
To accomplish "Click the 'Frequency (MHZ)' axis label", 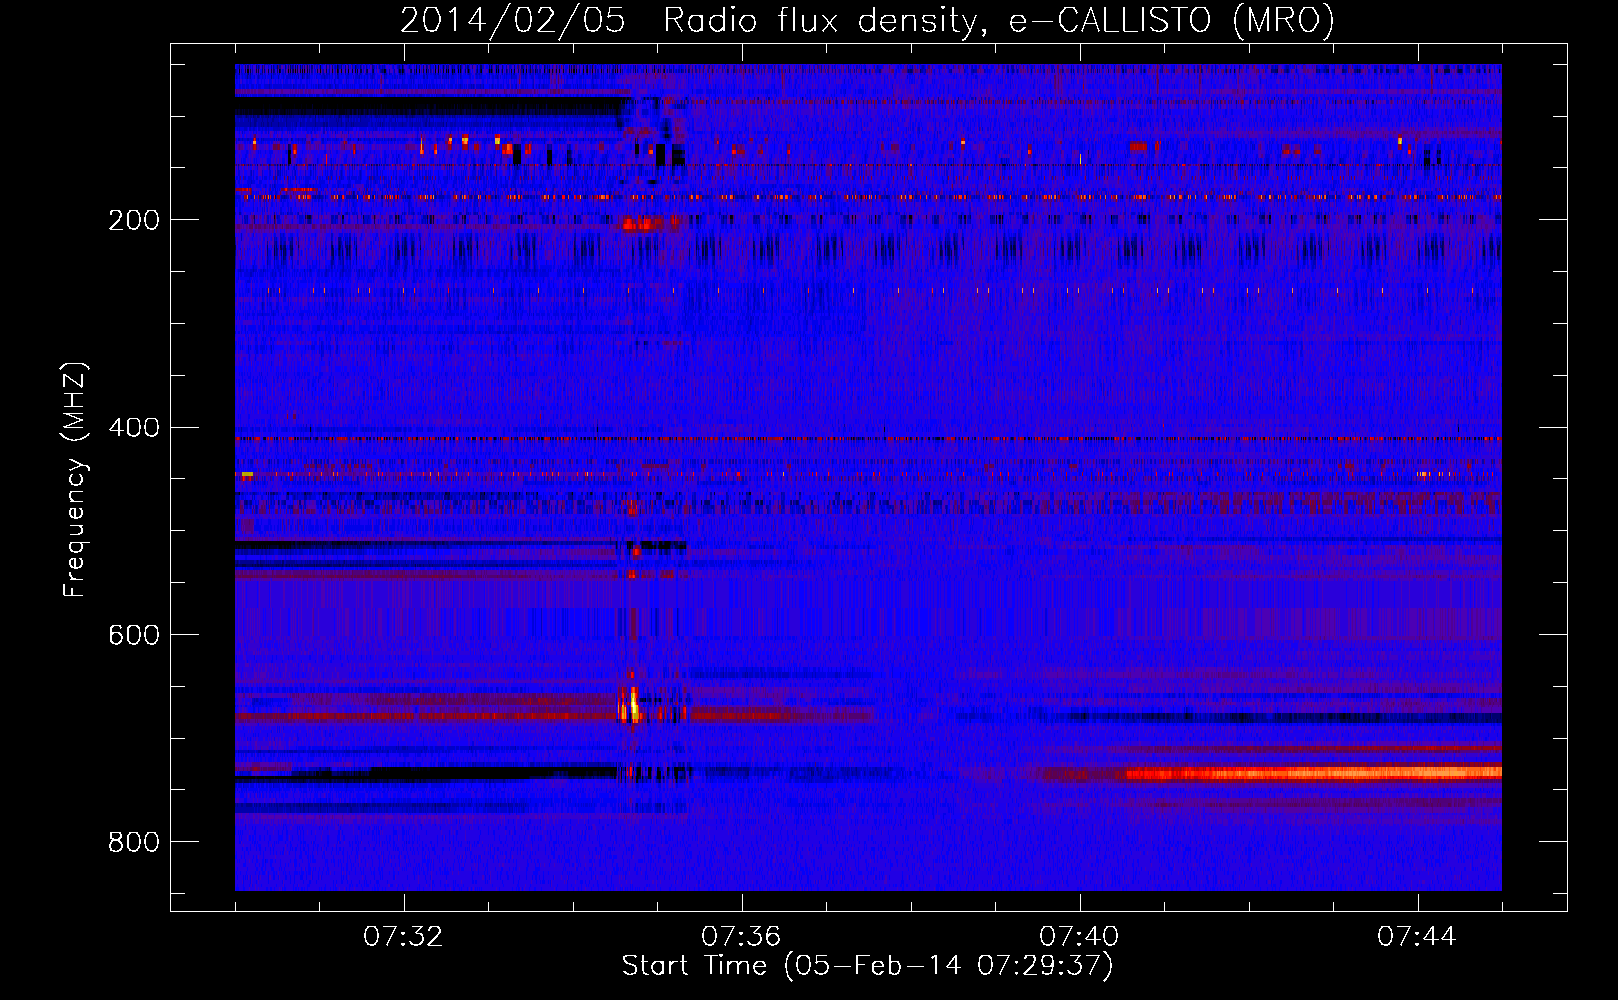I will coord(75,479).
